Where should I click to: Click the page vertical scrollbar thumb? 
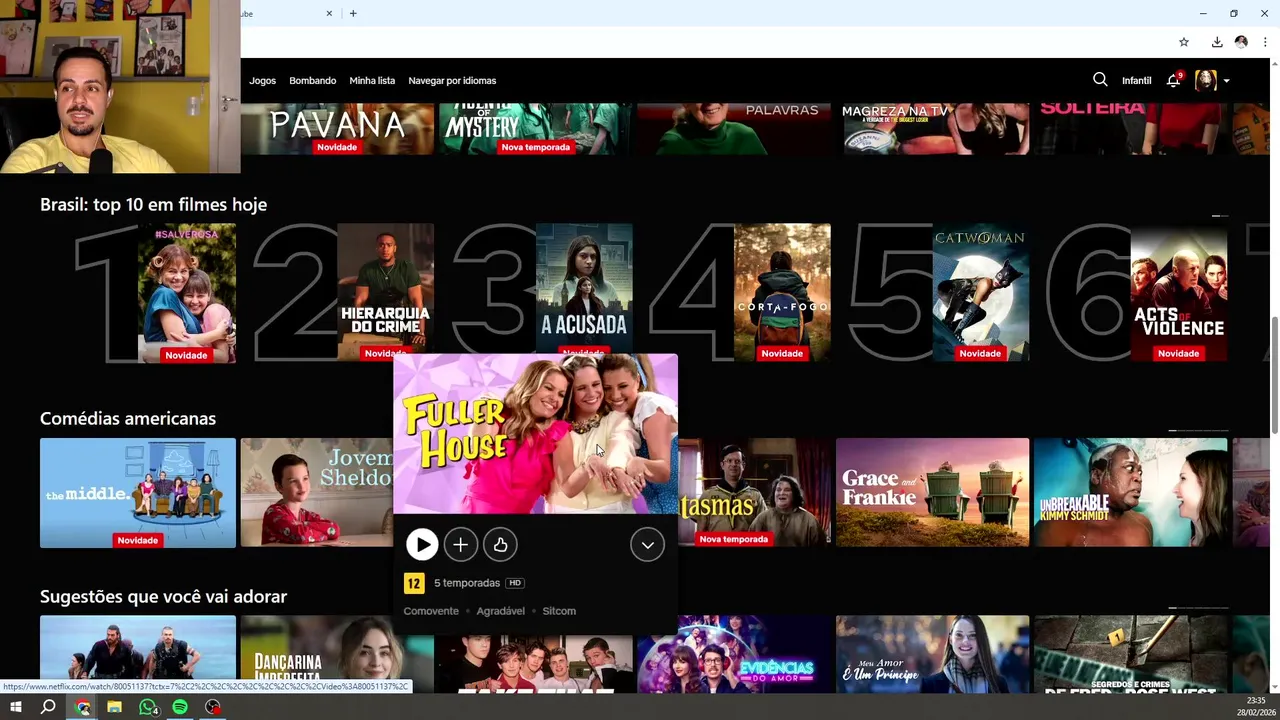coord(1274,374)
